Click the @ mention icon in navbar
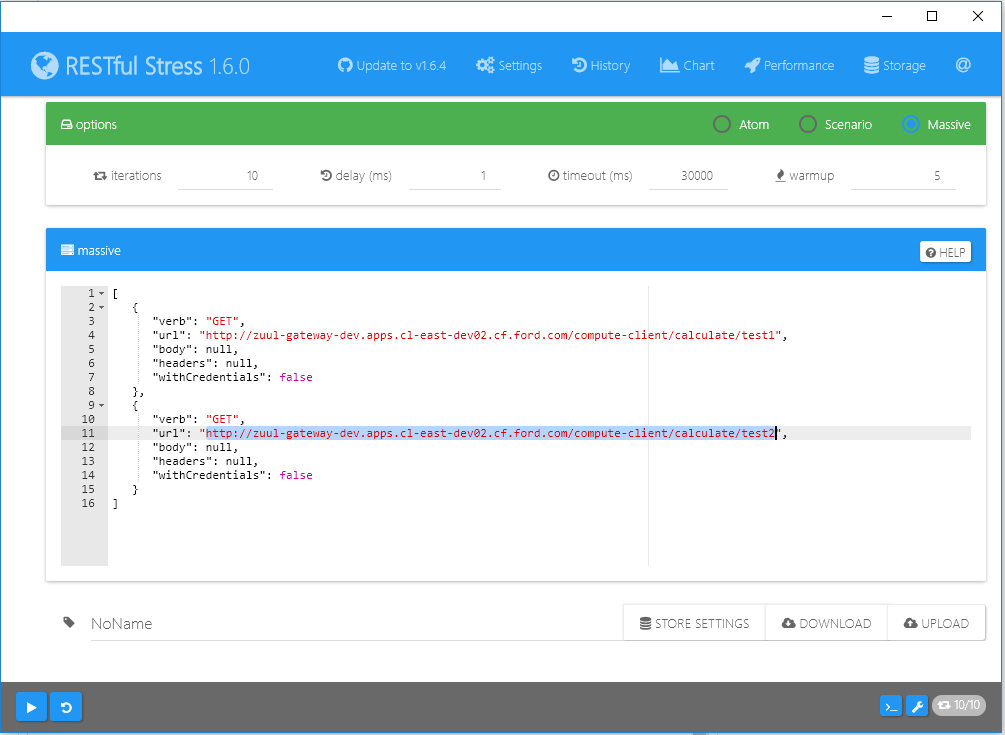This screenshot has height=735, width=1005. tap(962, 65)
